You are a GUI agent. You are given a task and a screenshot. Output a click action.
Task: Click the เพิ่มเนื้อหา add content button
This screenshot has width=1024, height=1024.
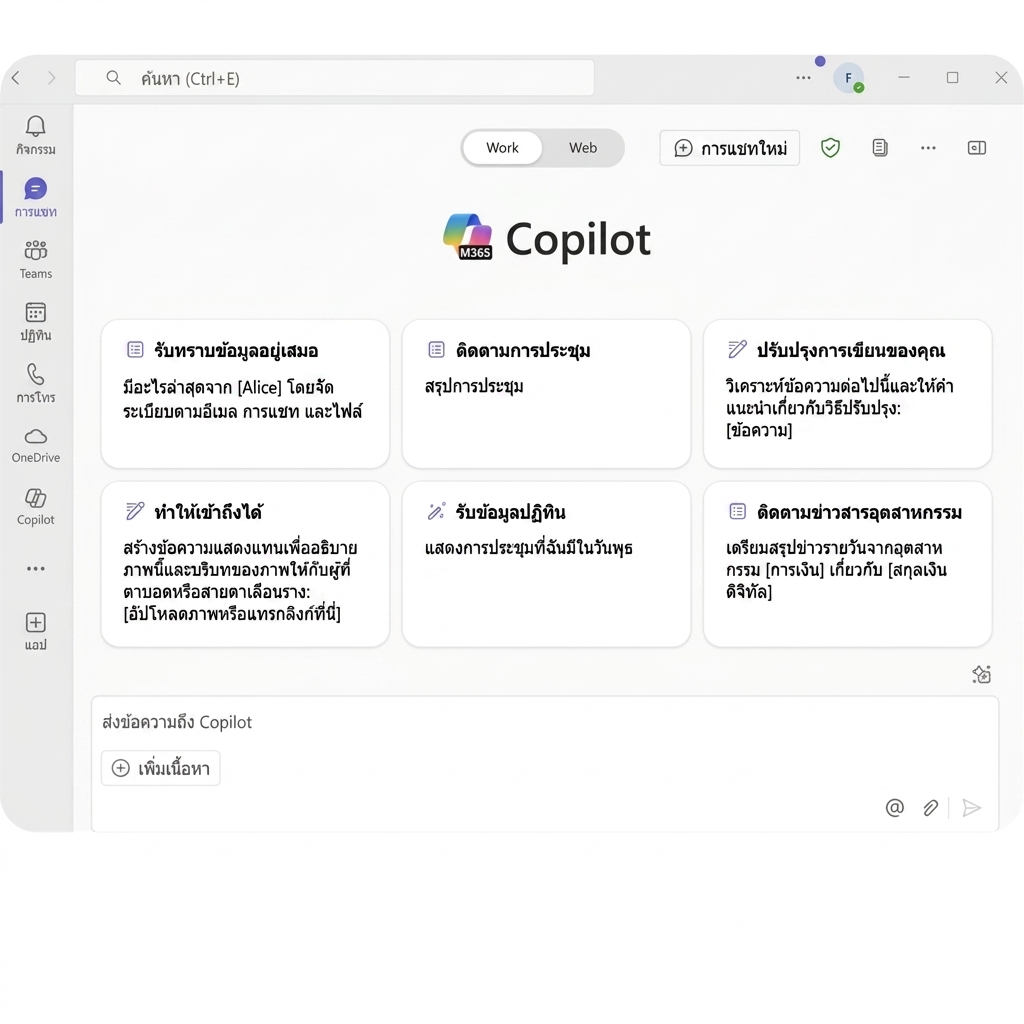coord(161,768)
